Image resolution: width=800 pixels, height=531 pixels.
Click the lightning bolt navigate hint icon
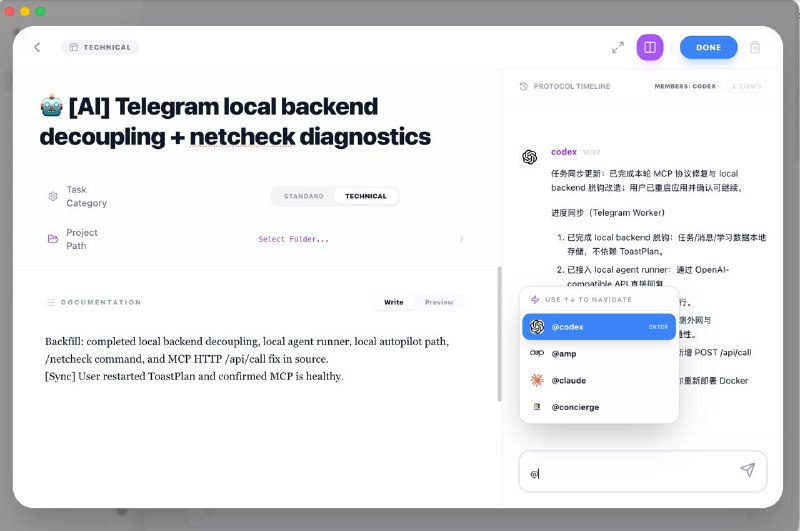click(535, 299)
